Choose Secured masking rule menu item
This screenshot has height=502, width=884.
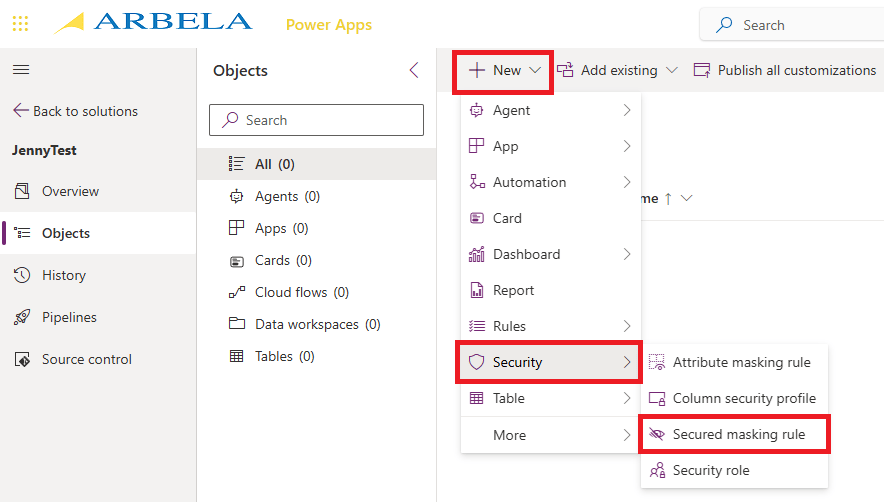click(x=738, y=434)
